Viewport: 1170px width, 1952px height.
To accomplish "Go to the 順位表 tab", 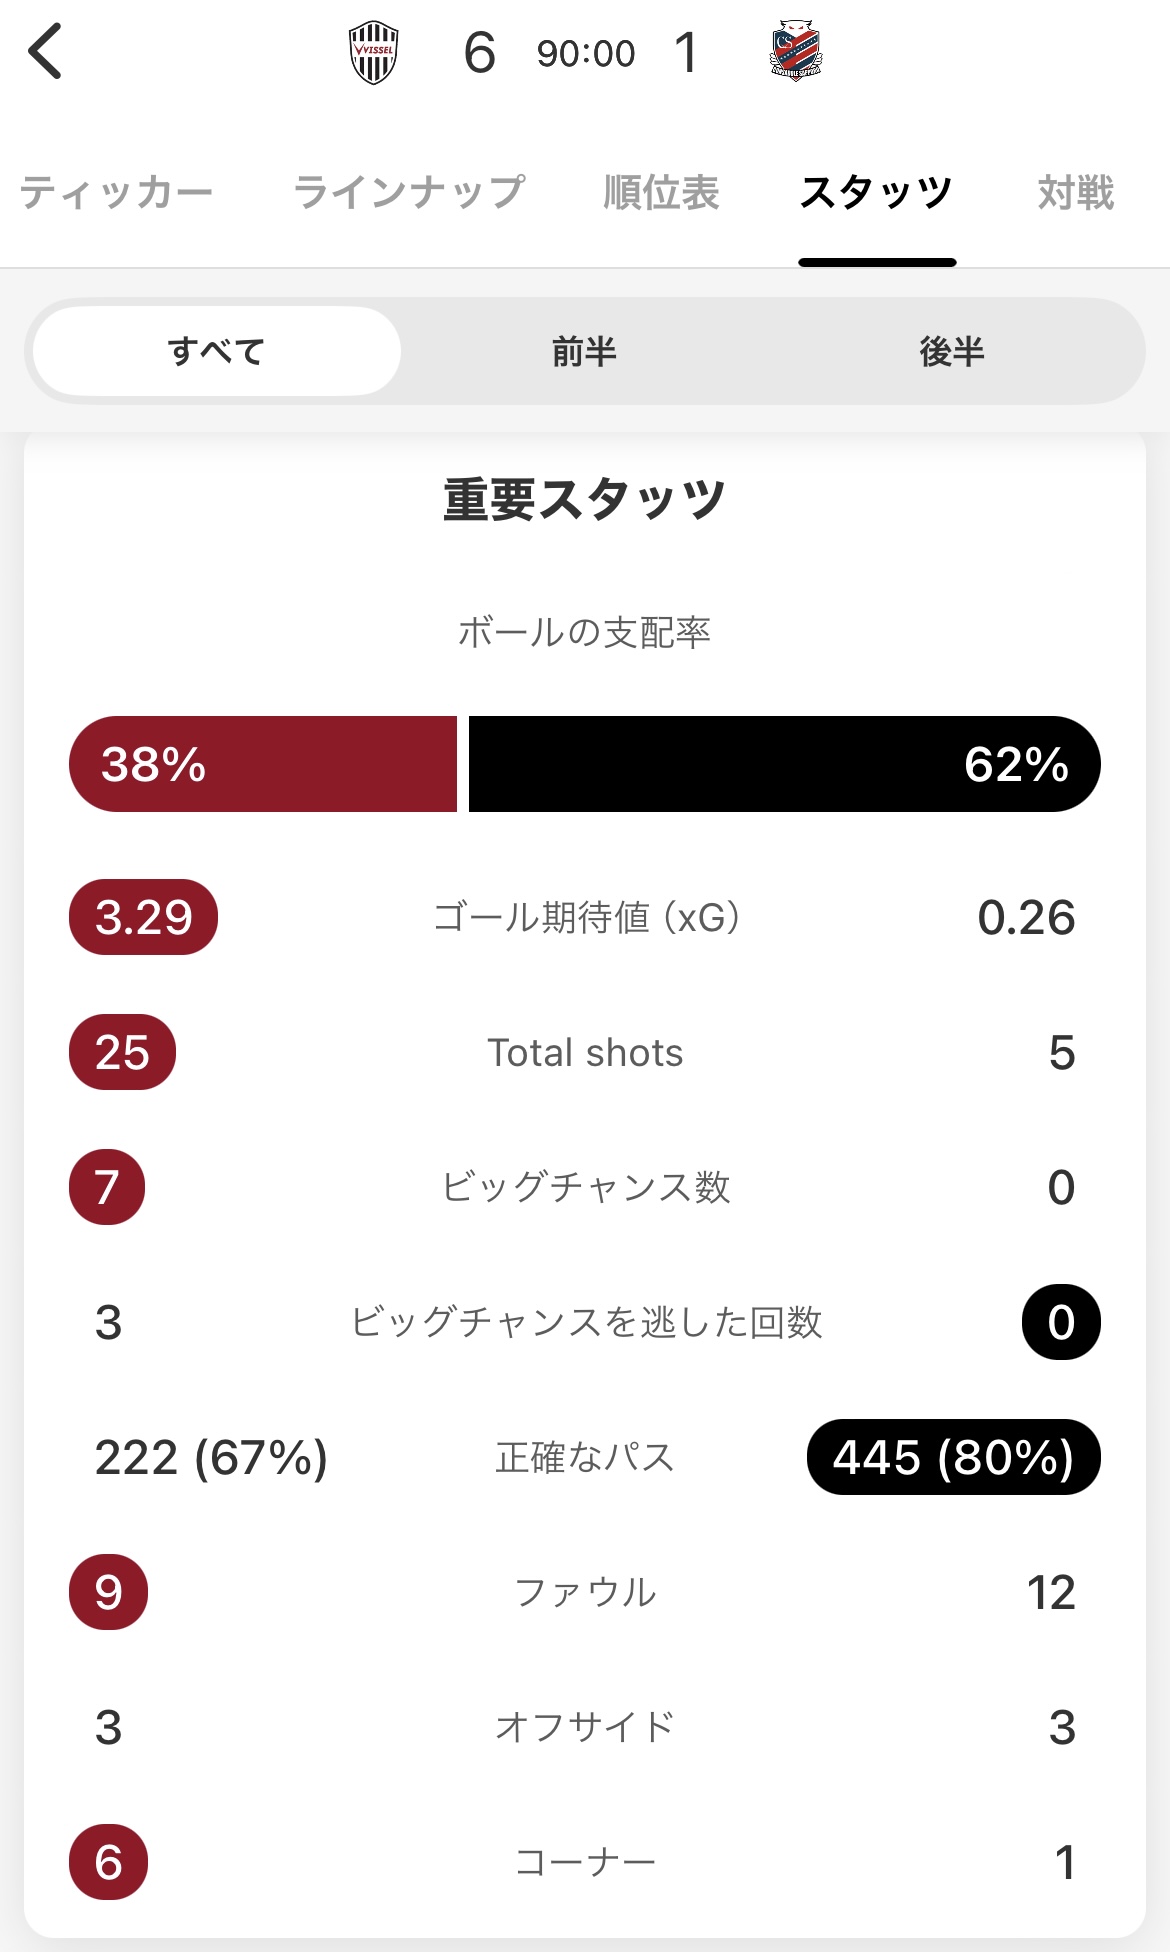I will tap(661, 192).
